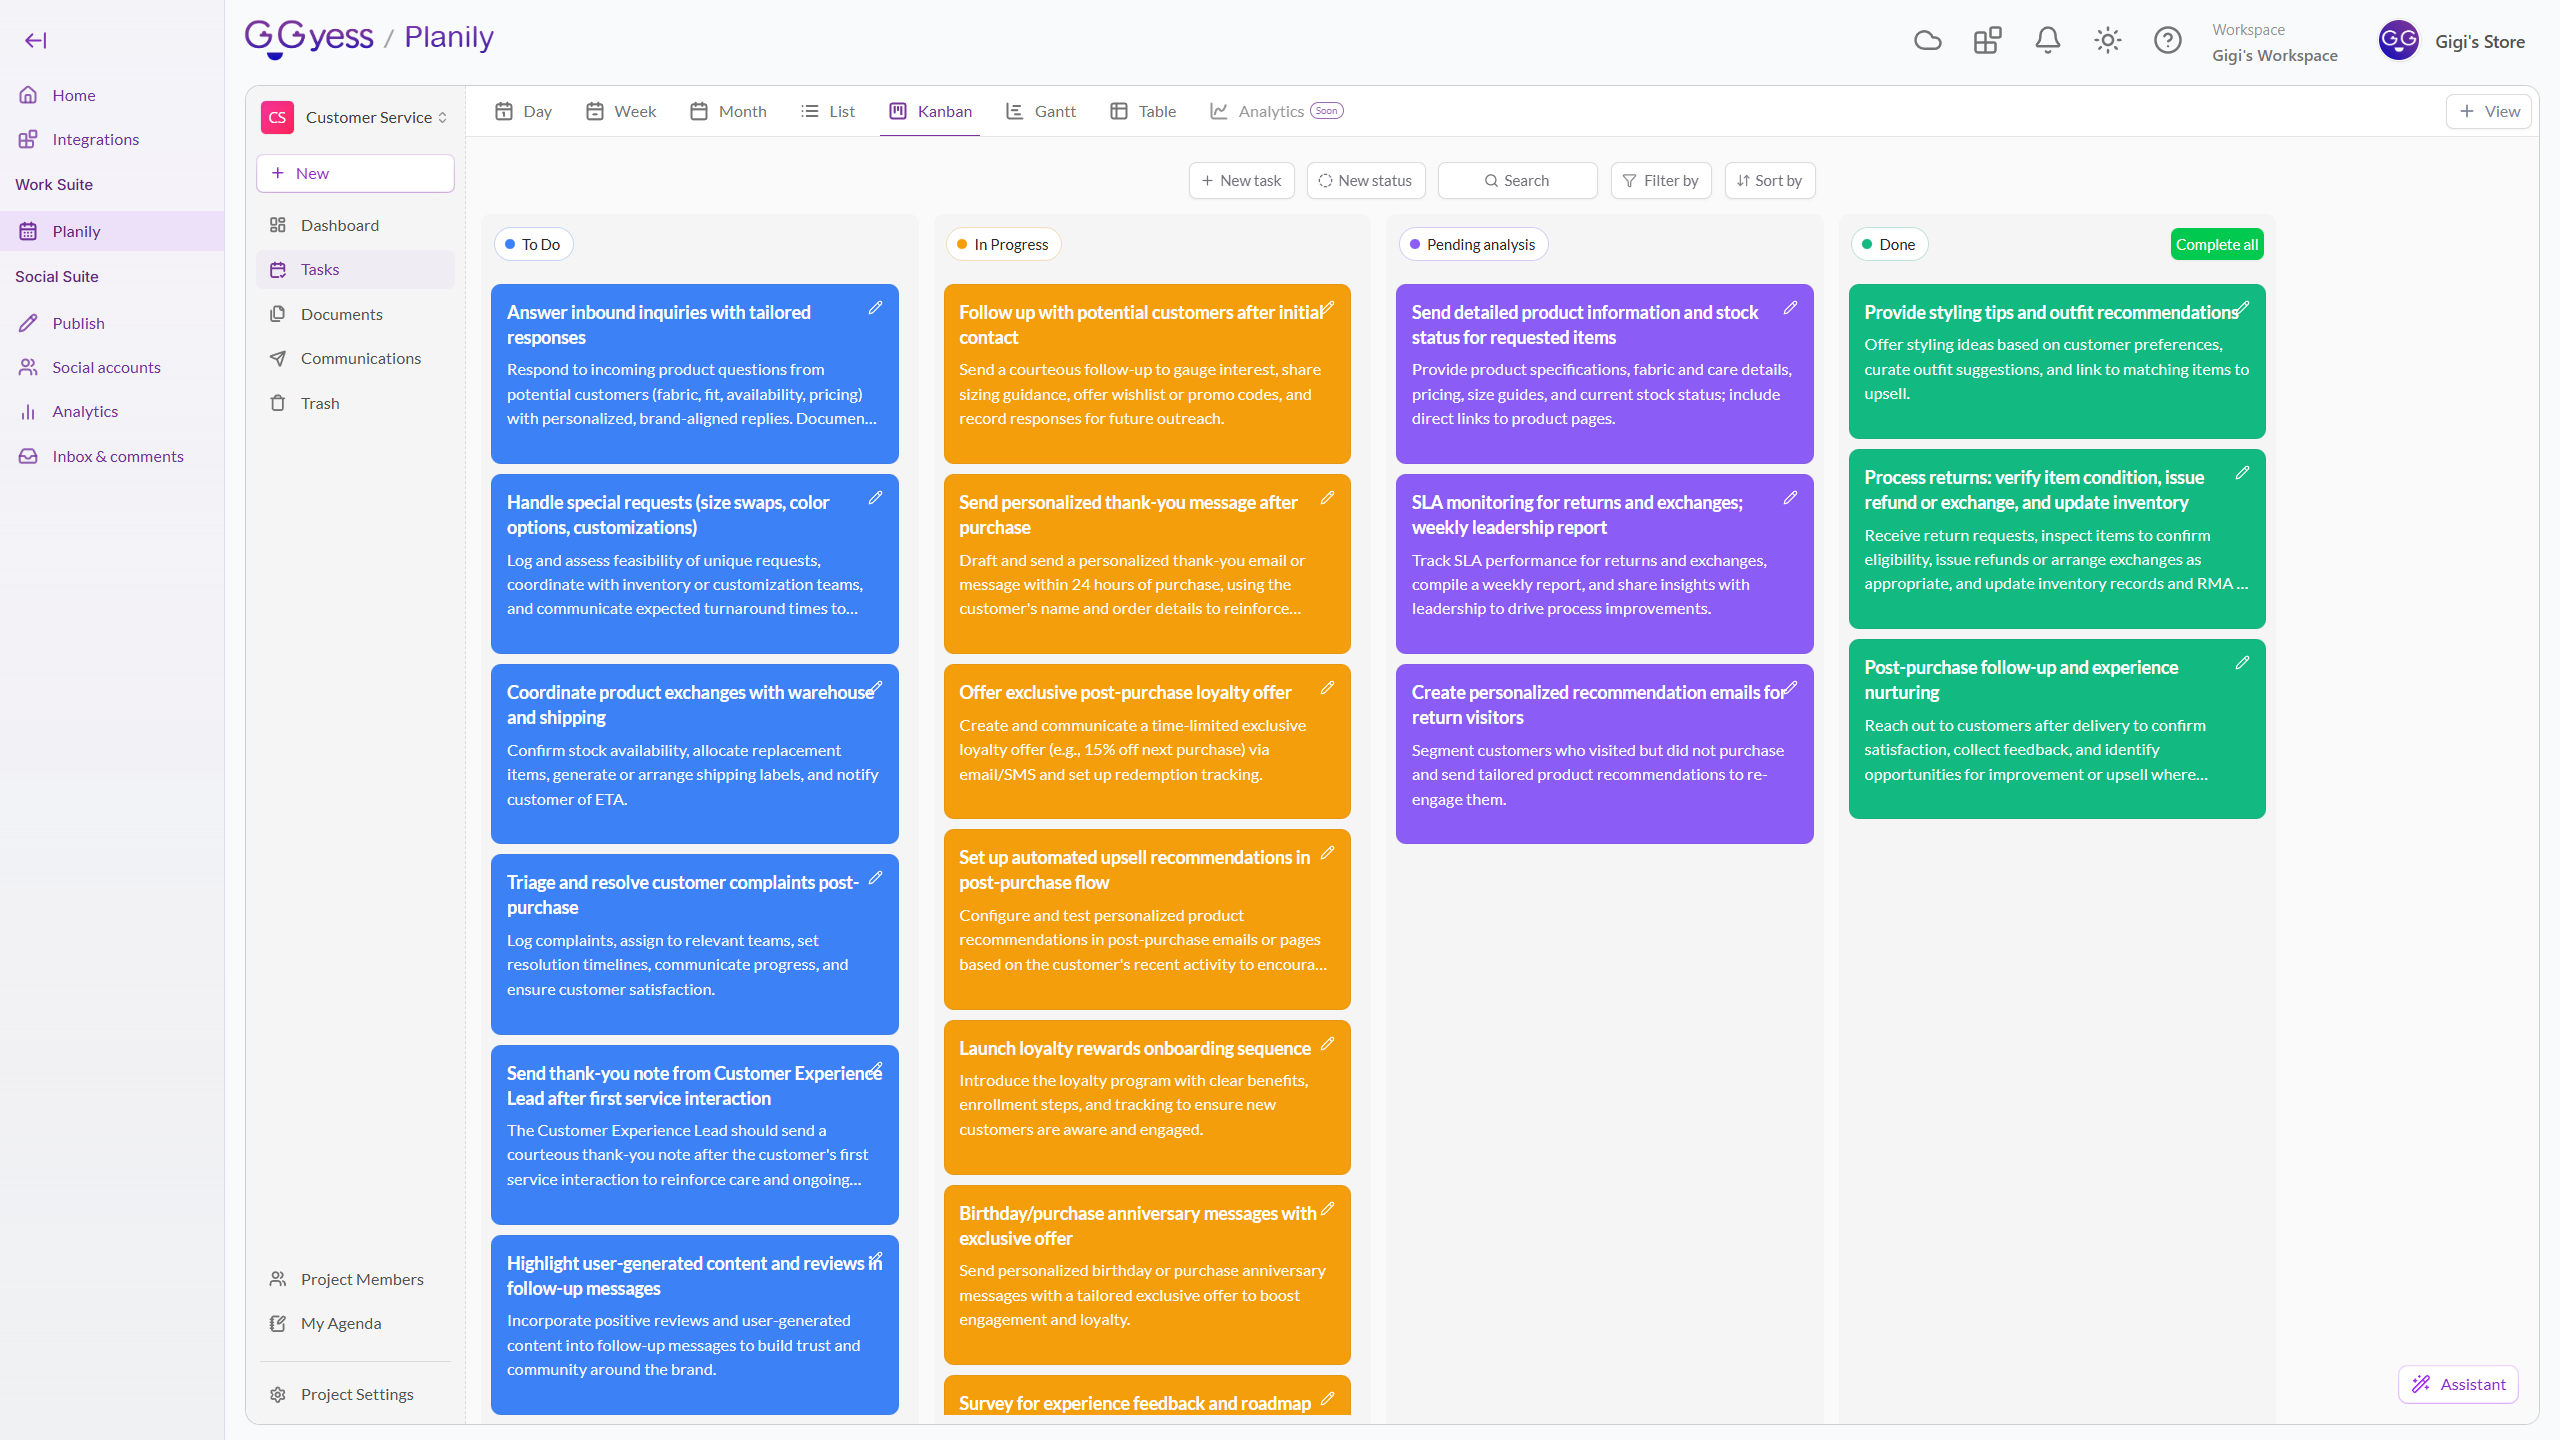Click the Pending analysis purple status chip
Viewport: 2560px width, 1440px height.
click(1472, 245)
